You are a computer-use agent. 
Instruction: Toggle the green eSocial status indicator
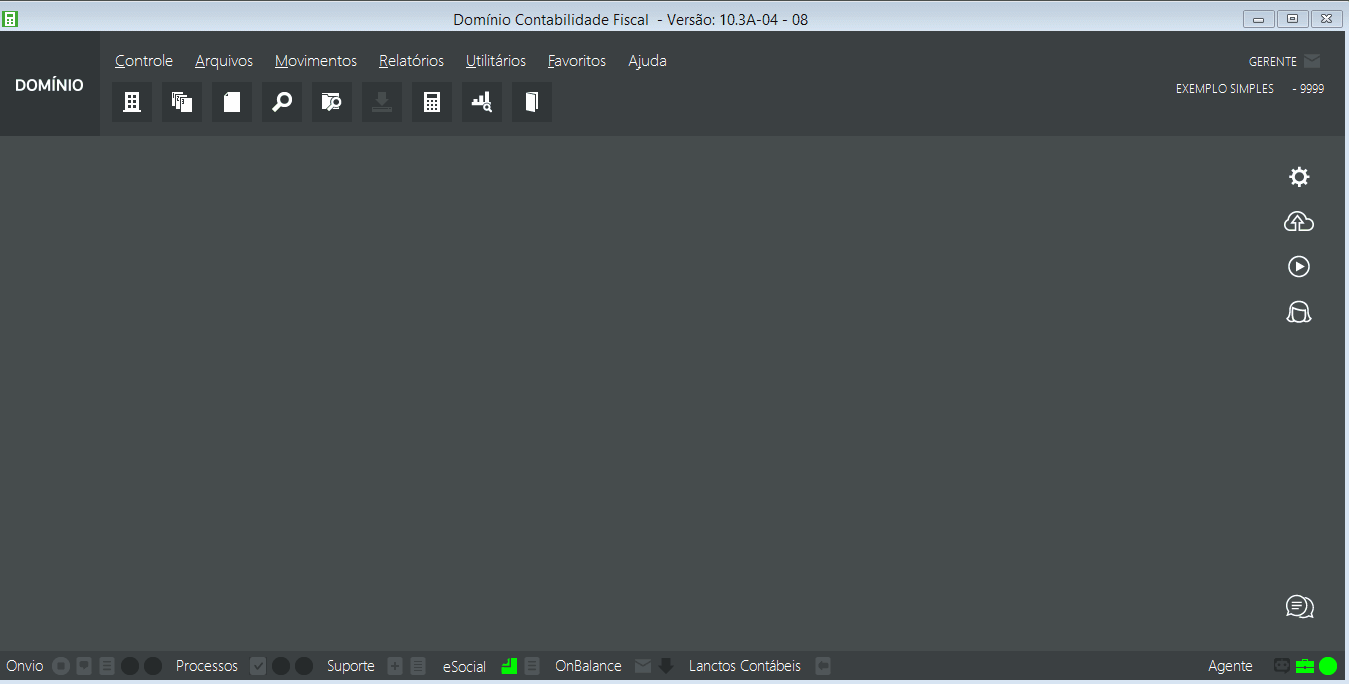[x=509, y=665]
